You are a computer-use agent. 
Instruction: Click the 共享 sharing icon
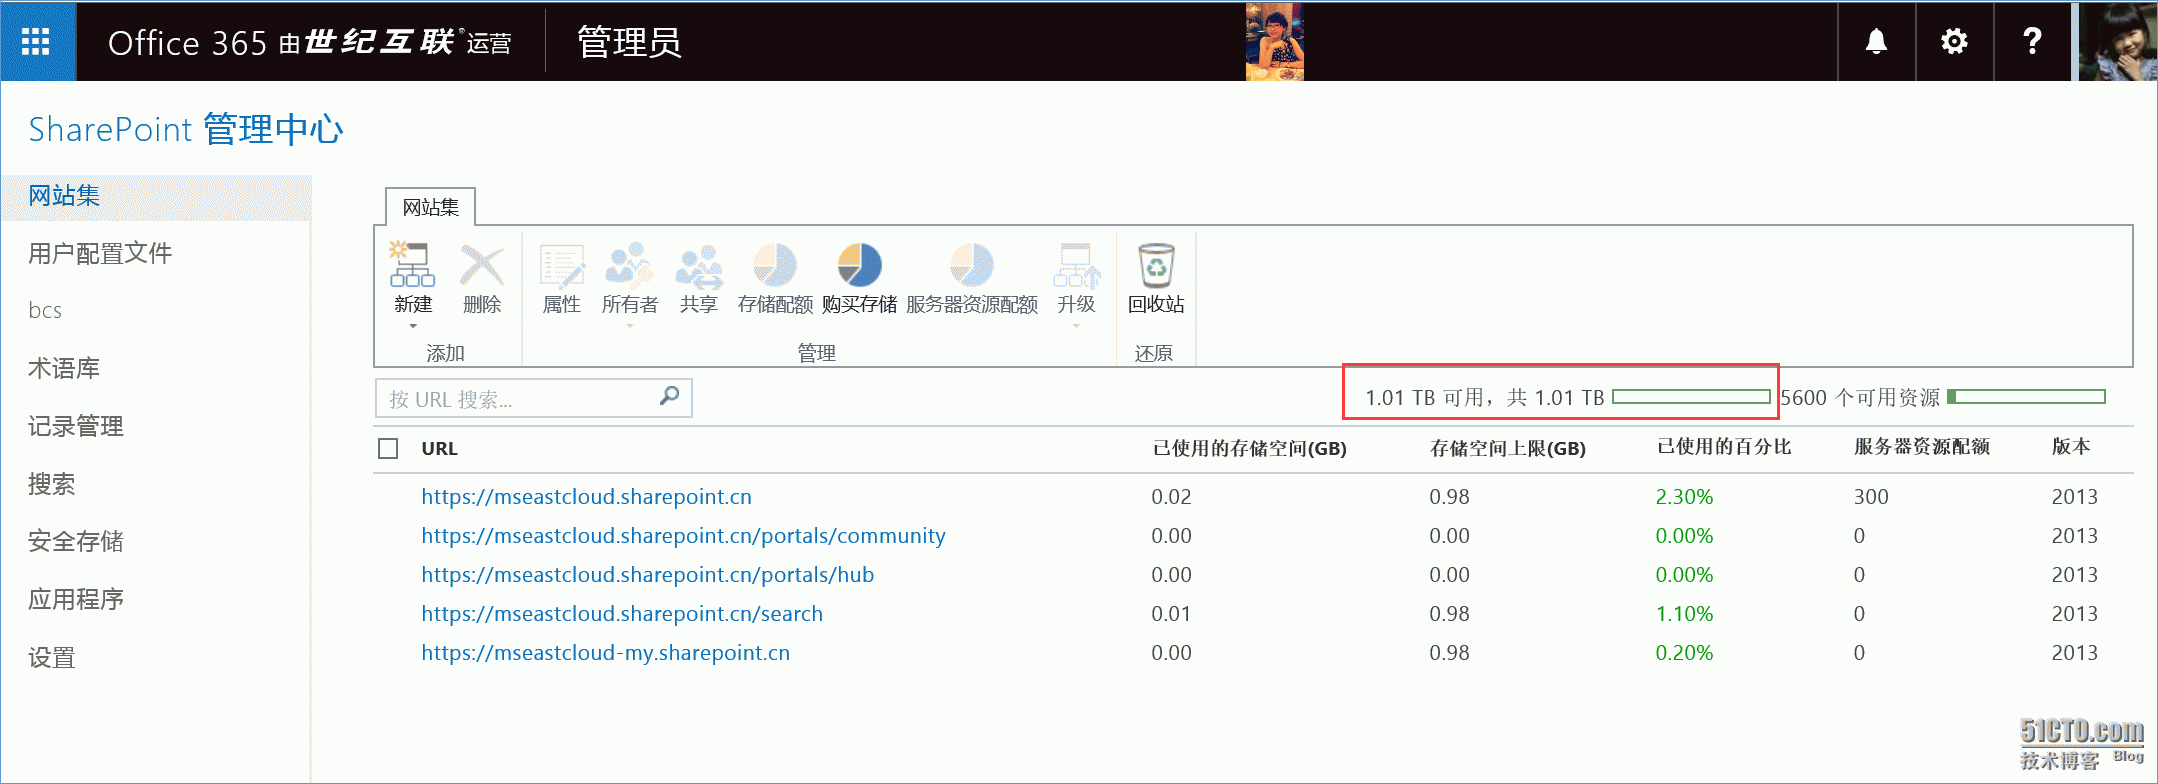click(x=698, y=265)
